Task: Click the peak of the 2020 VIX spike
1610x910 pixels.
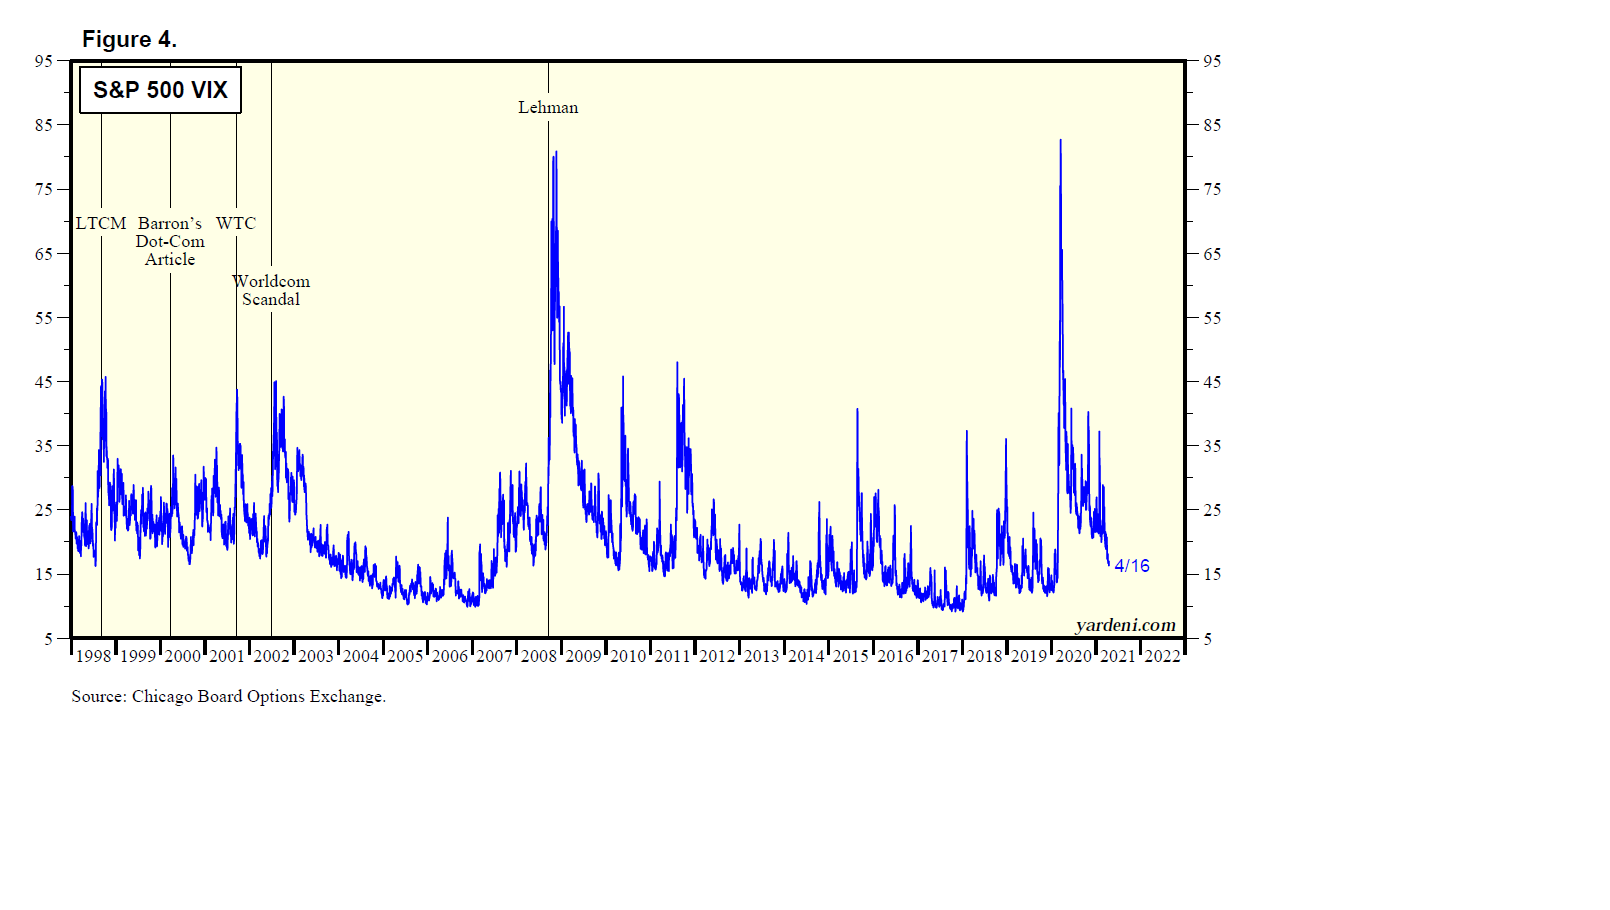Action: pyautogui.click(x=1060, y=141)
